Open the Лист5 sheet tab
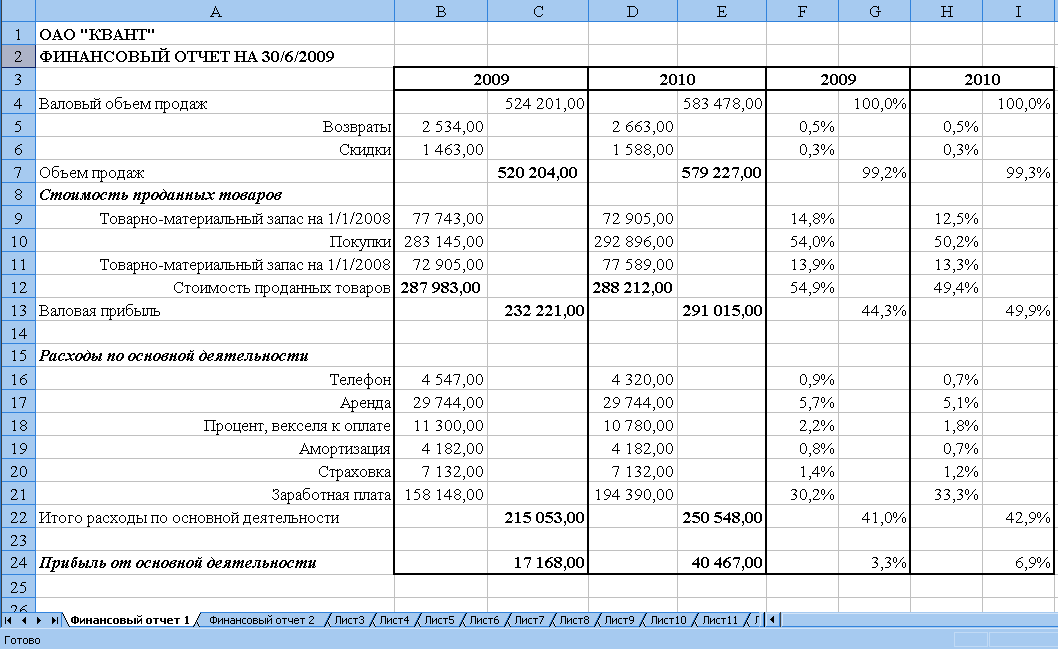 pos(439,620)
